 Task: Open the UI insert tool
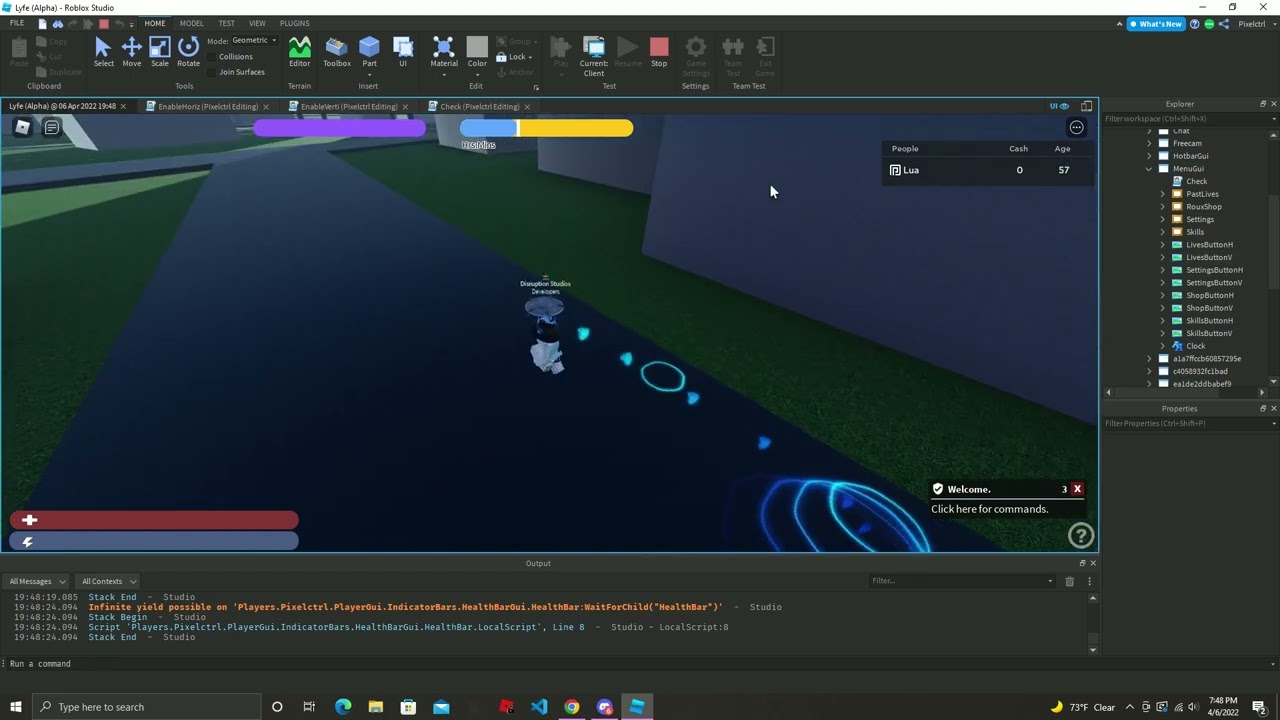click(403, 52)
